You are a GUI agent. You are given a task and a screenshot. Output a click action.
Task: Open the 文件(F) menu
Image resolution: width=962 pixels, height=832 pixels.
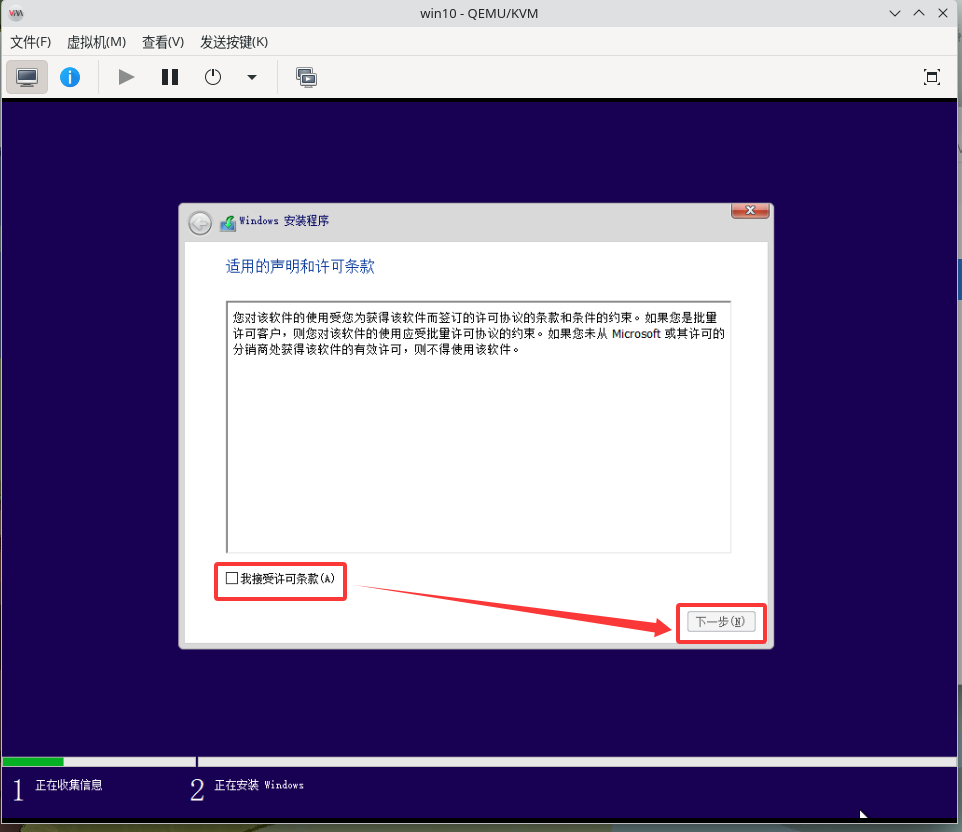tap(31, 42)
